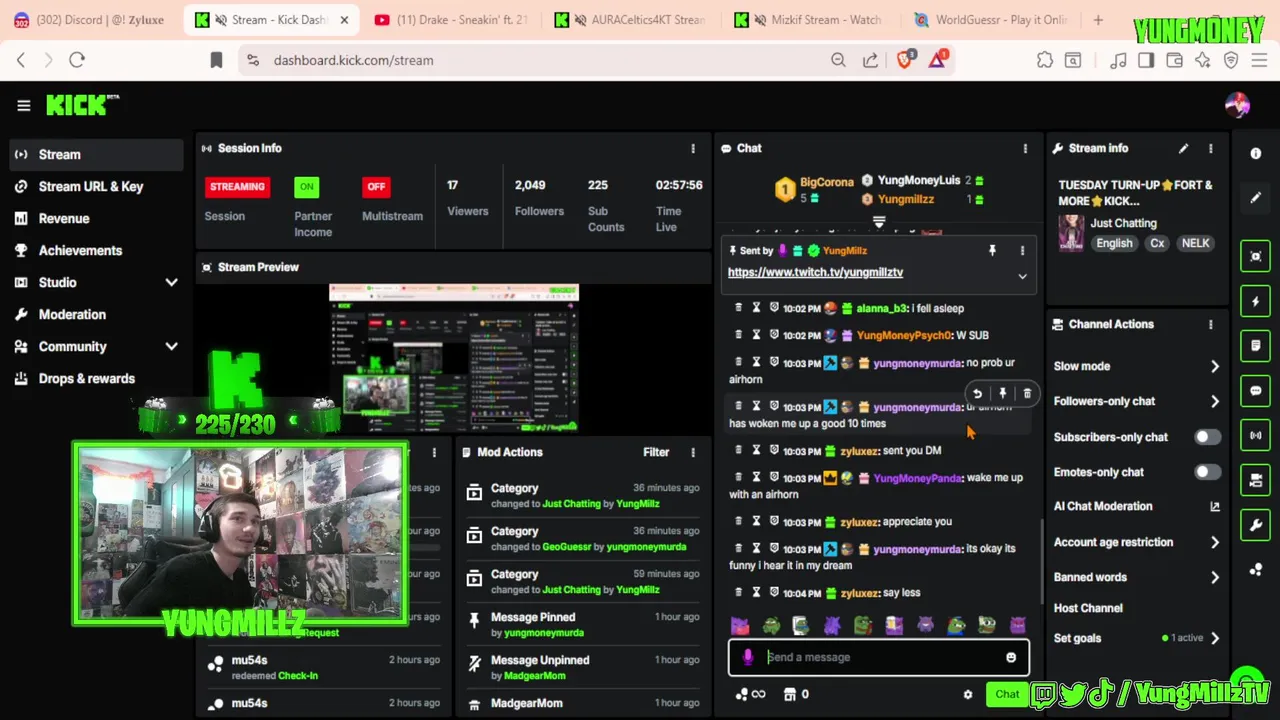Click the Stream Preview thumbnail
This screenshot has height=720, width=1280.
(454, 360)
